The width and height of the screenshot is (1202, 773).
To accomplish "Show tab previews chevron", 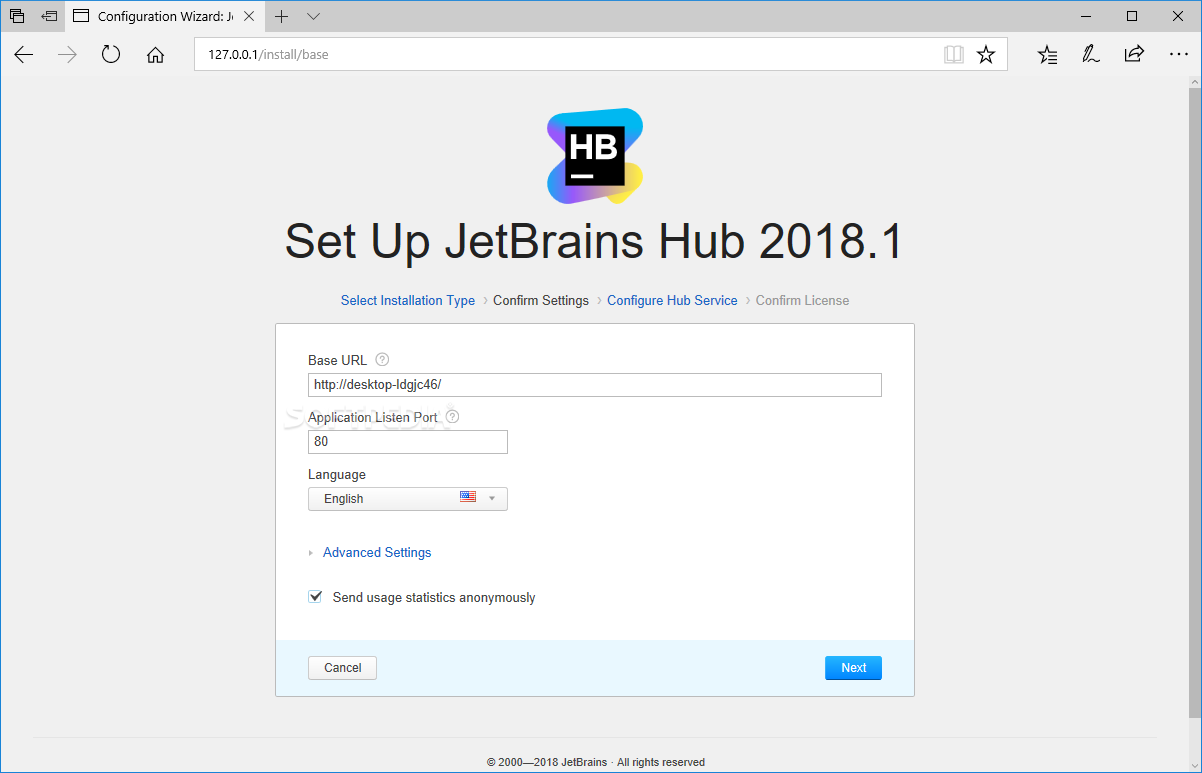I will coord(313,16).
